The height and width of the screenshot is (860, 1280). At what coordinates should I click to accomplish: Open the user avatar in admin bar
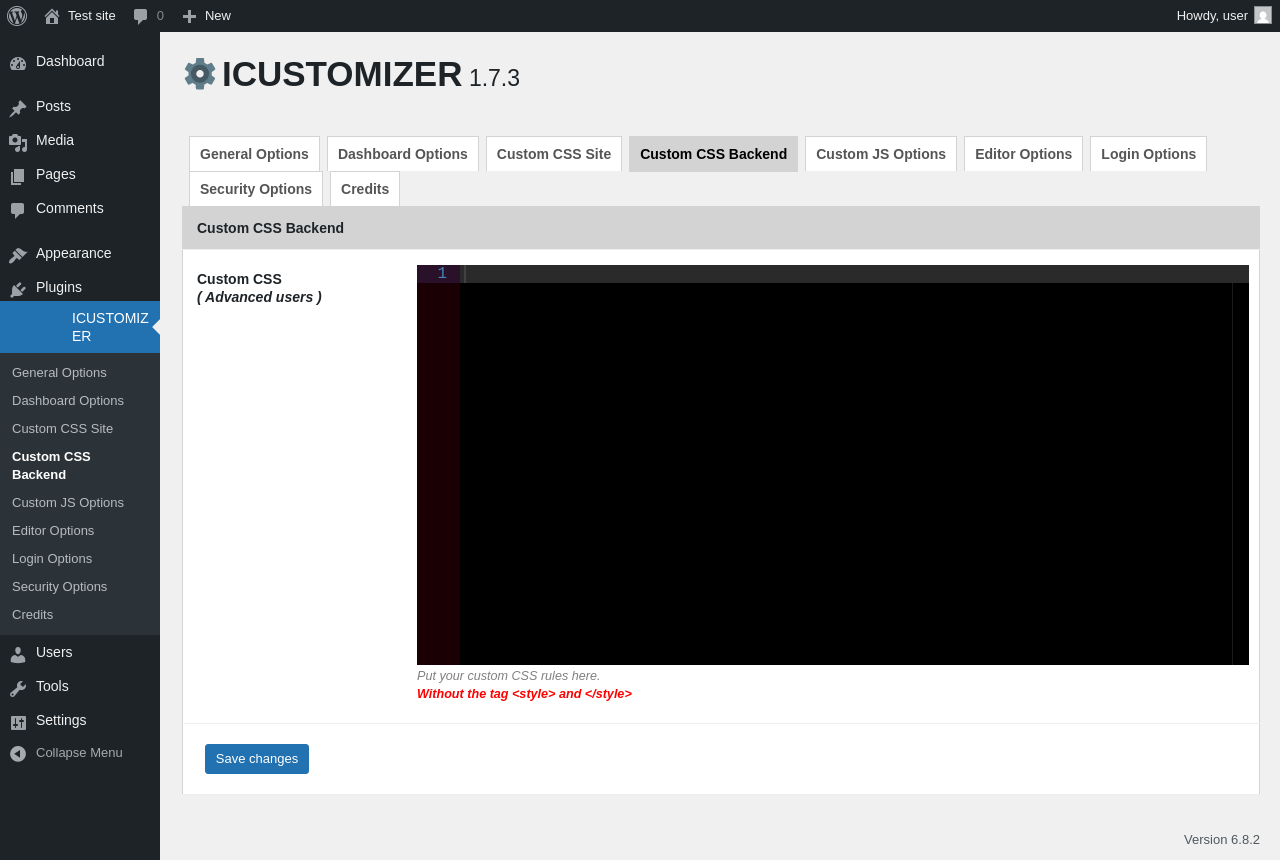(x=1263, y=15)
